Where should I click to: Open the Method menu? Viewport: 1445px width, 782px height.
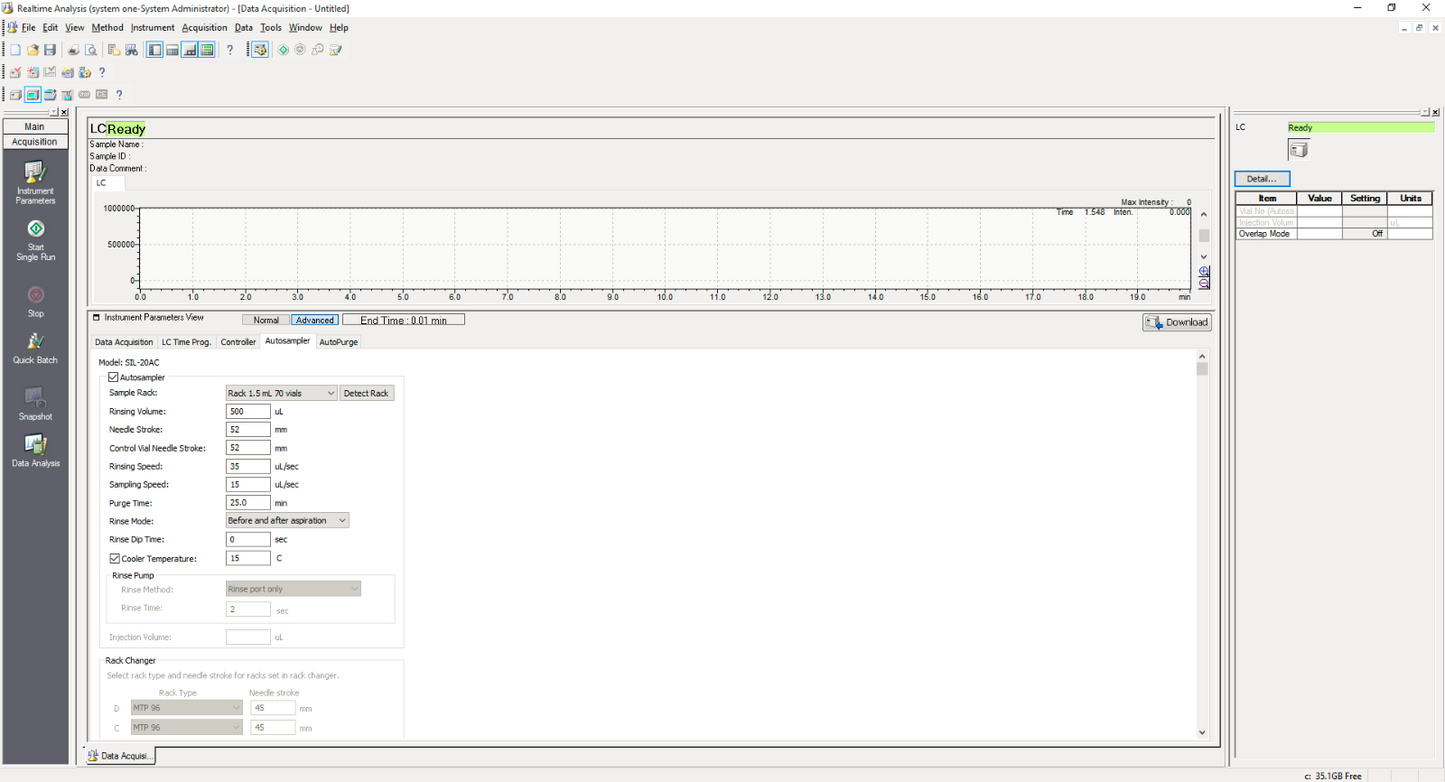click(x=107, y=28)
